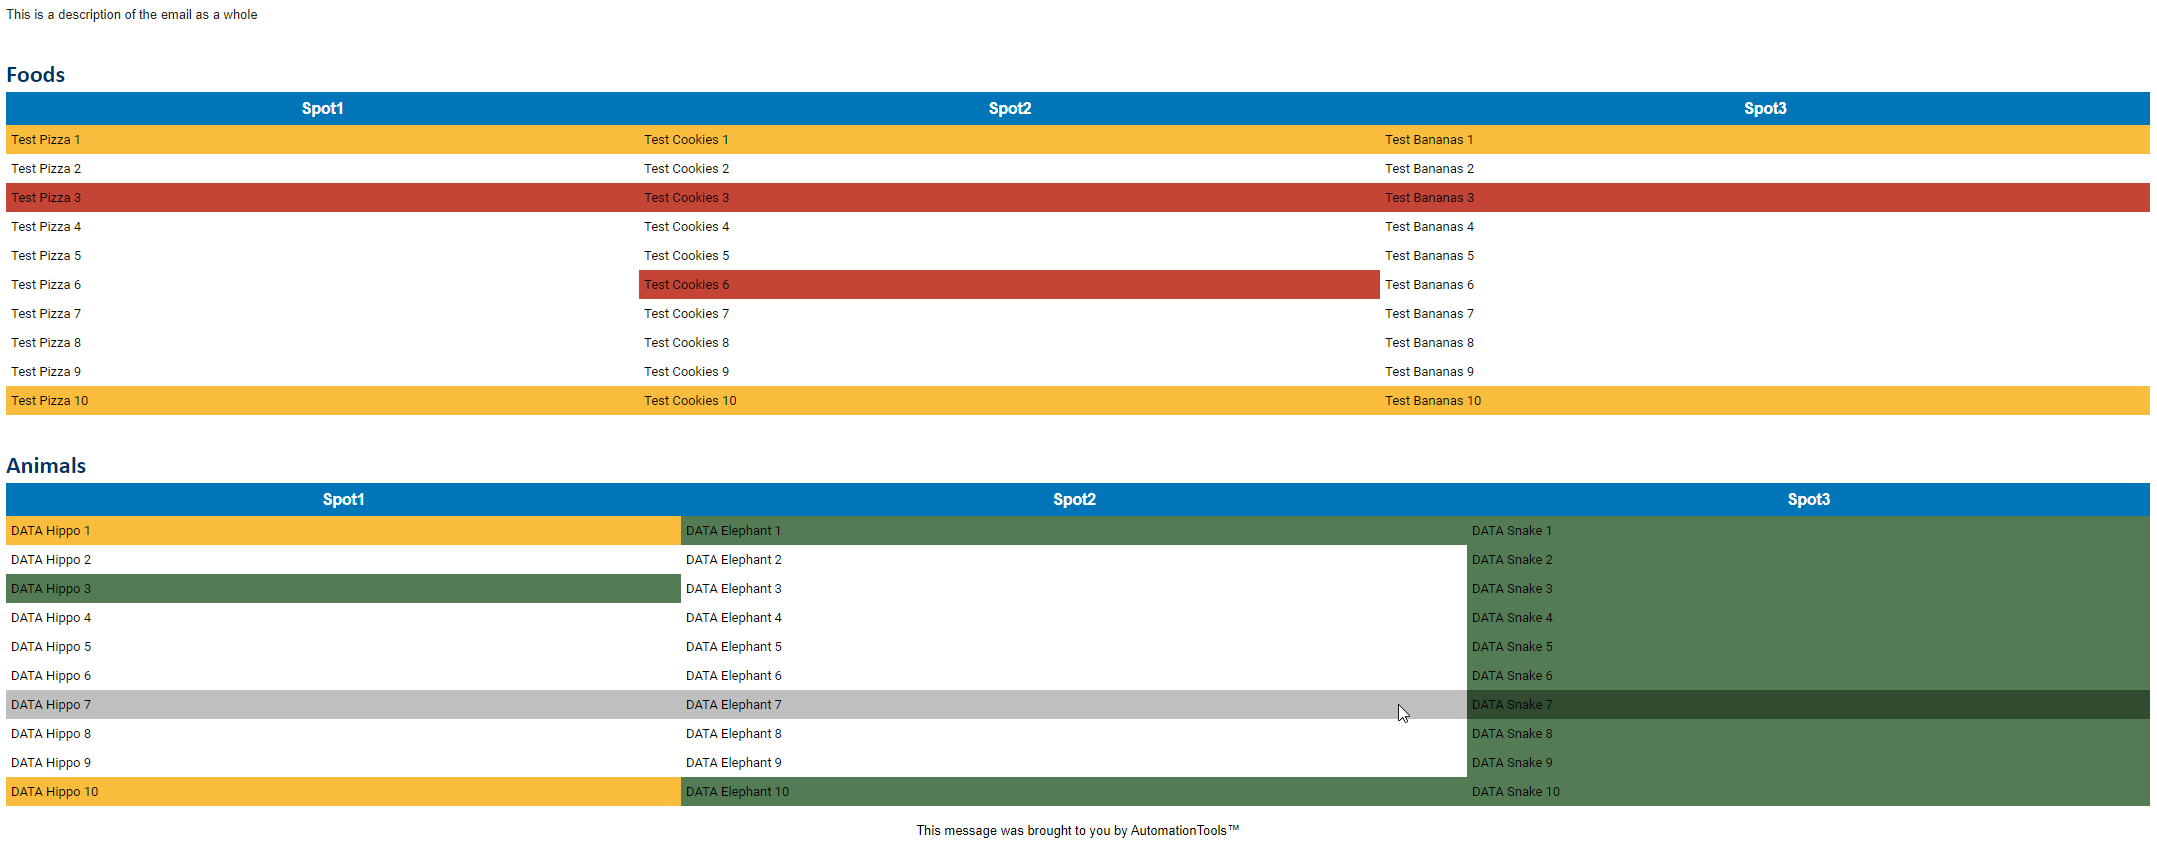Select the DATA Elephant 10 cell
This screenshot has height=851, width=2157.
(1074, 792)
